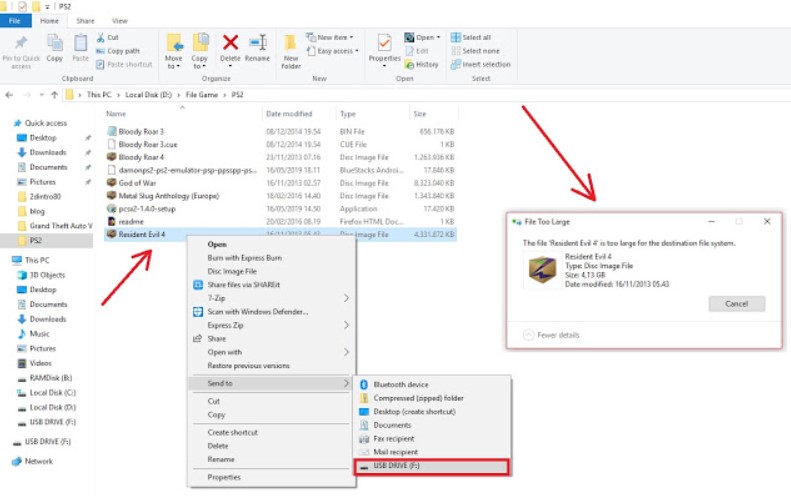Open the File ribbon tab
The image size is (791, 496).
pyautogui.click(x=15, y=21)
